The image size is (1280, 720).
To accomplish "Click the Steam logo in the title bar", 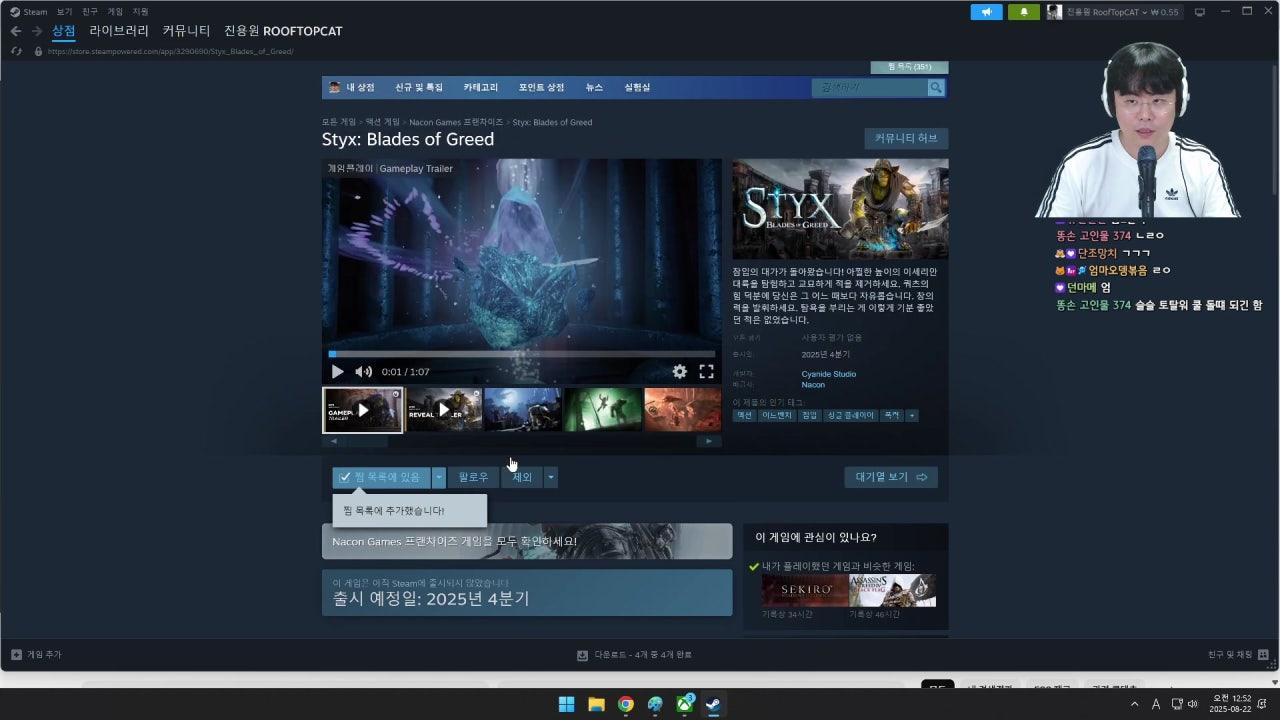I will [15, 12].
